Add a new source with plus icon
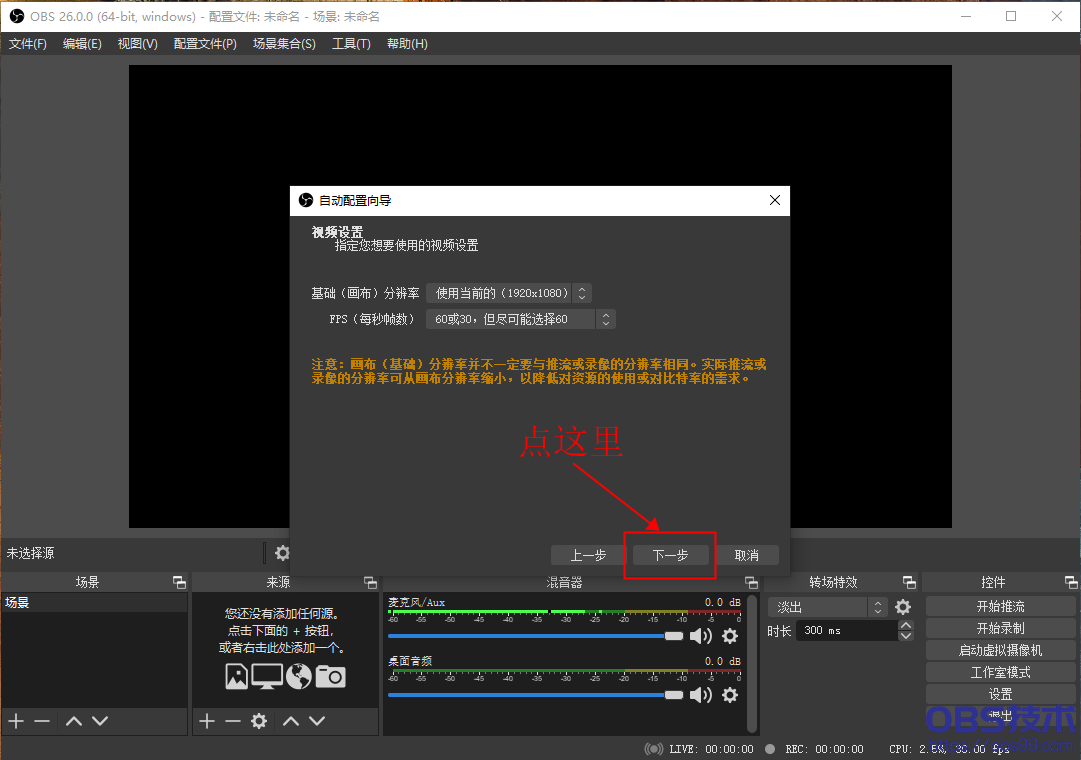The image size is (1081, 760). tap(207, 721)
